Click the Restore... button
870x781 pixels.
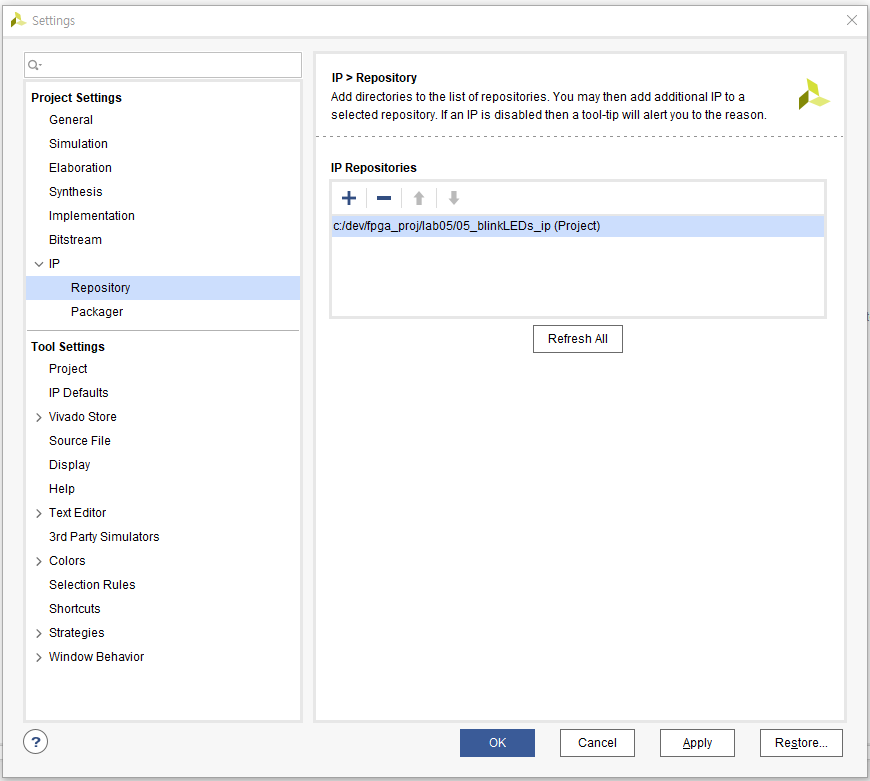click(801, 743)
